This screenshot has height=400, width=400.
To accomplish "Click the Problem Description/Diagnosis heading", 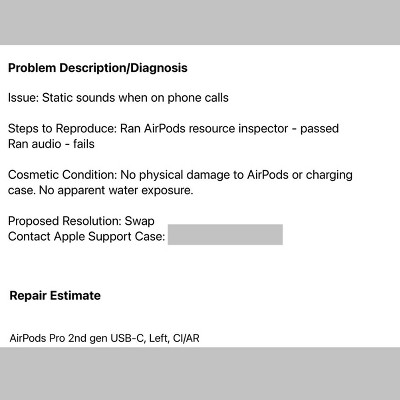I will pyautogui.click(x=98, y=68).
